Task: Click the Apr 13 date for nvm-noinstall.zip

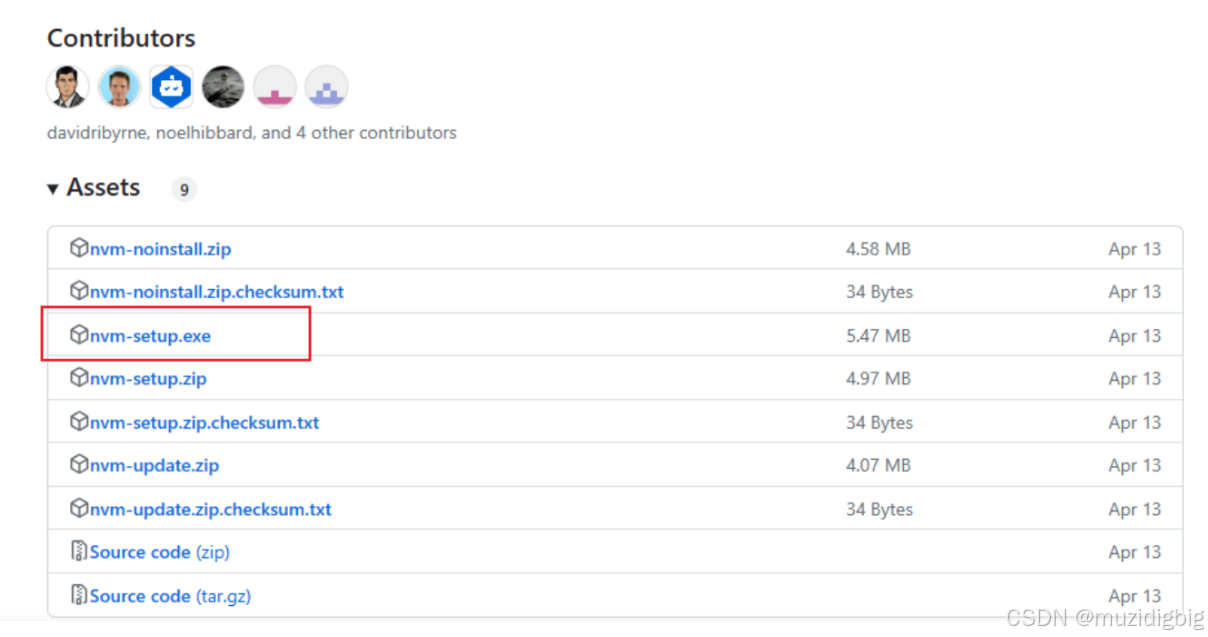Action: tap(1135, 249)
